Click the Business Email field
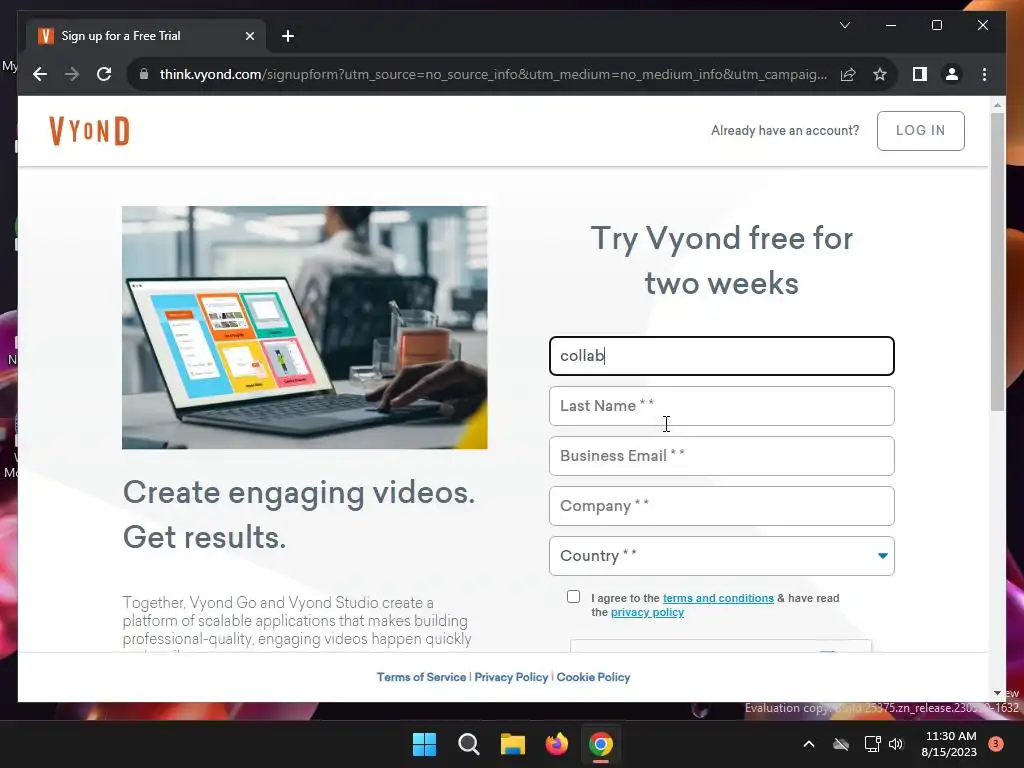Viewport: 1024px width, 768px height. pos(722,456)
